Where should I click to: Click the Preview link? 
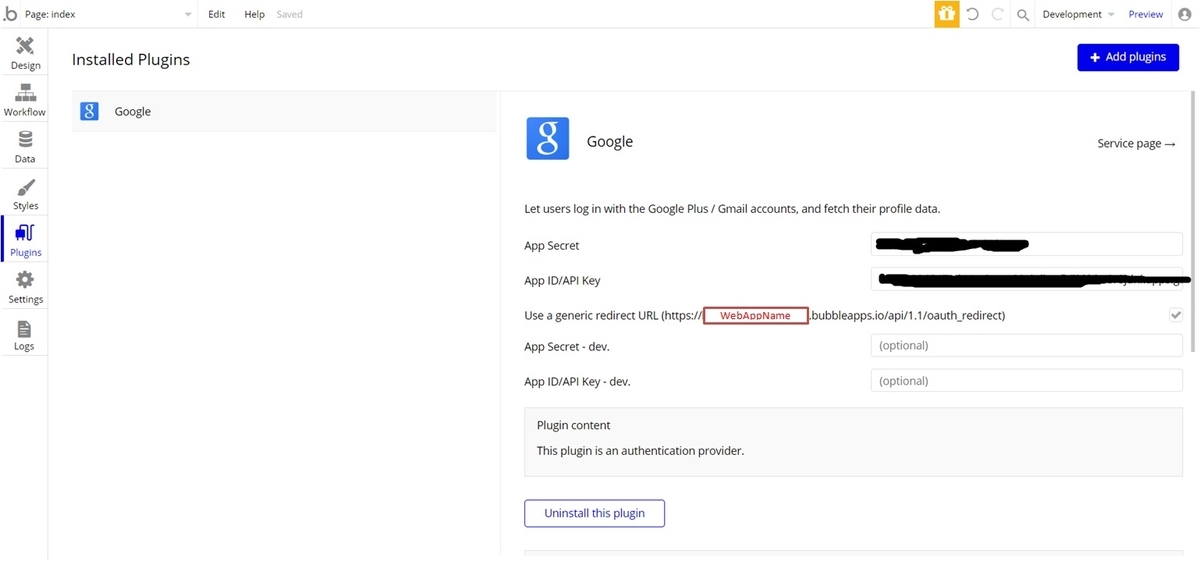coord(1145,15)
